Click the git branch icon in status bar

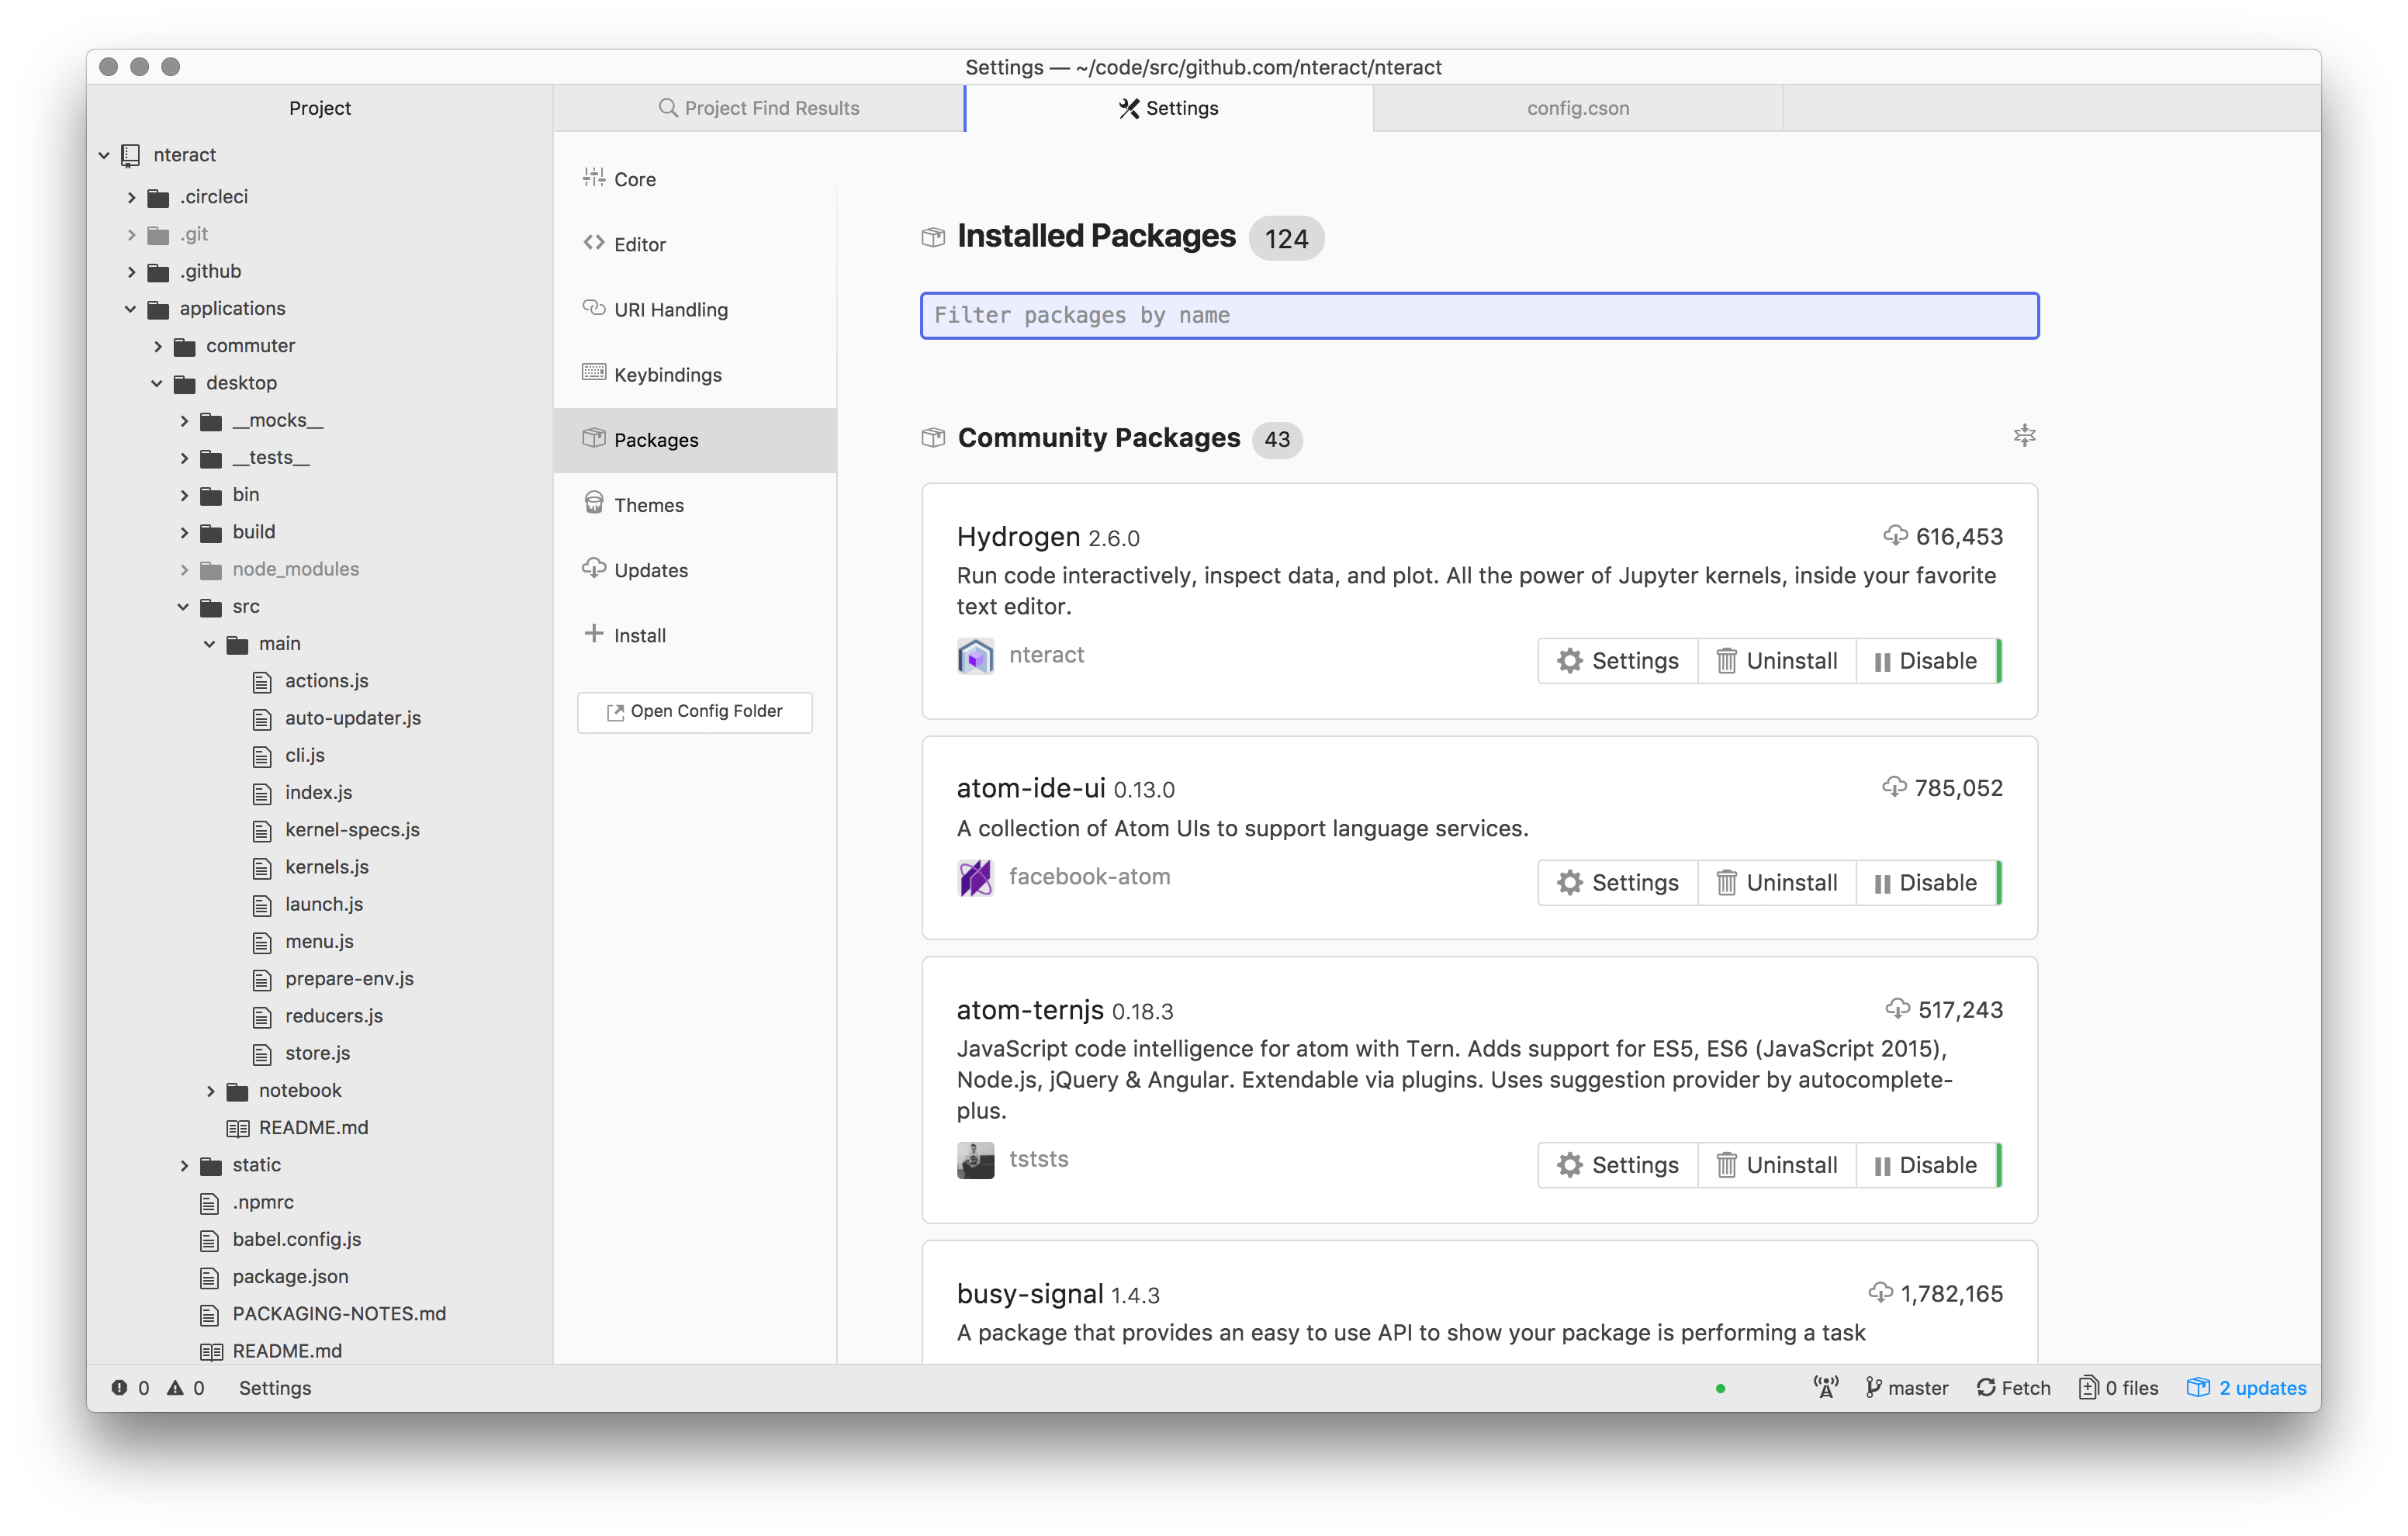click(x=1873, y=1387)
